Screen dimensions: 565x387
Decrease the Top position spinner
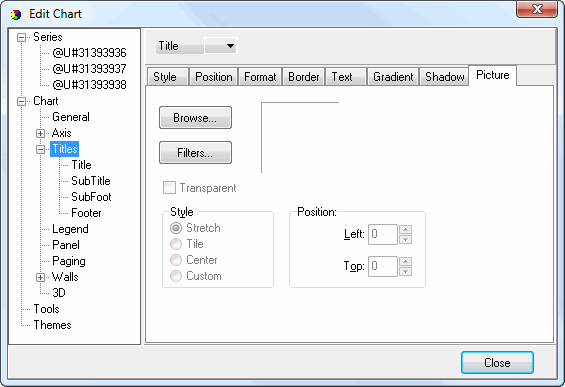coord(405,271)
